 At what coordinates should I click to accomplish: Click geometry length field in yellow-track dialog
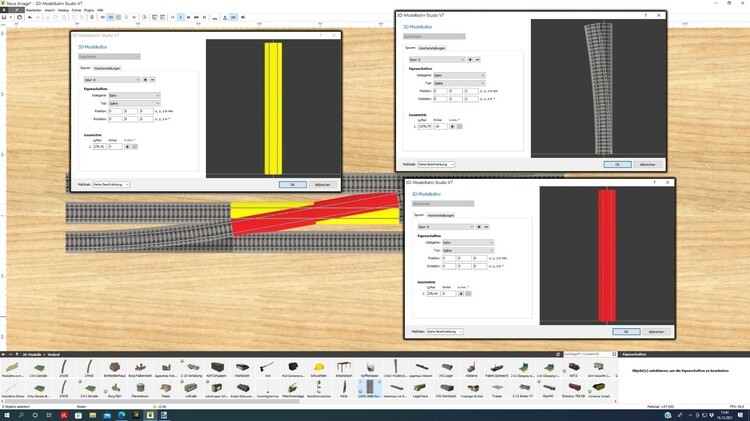click(x=99, y=146)
